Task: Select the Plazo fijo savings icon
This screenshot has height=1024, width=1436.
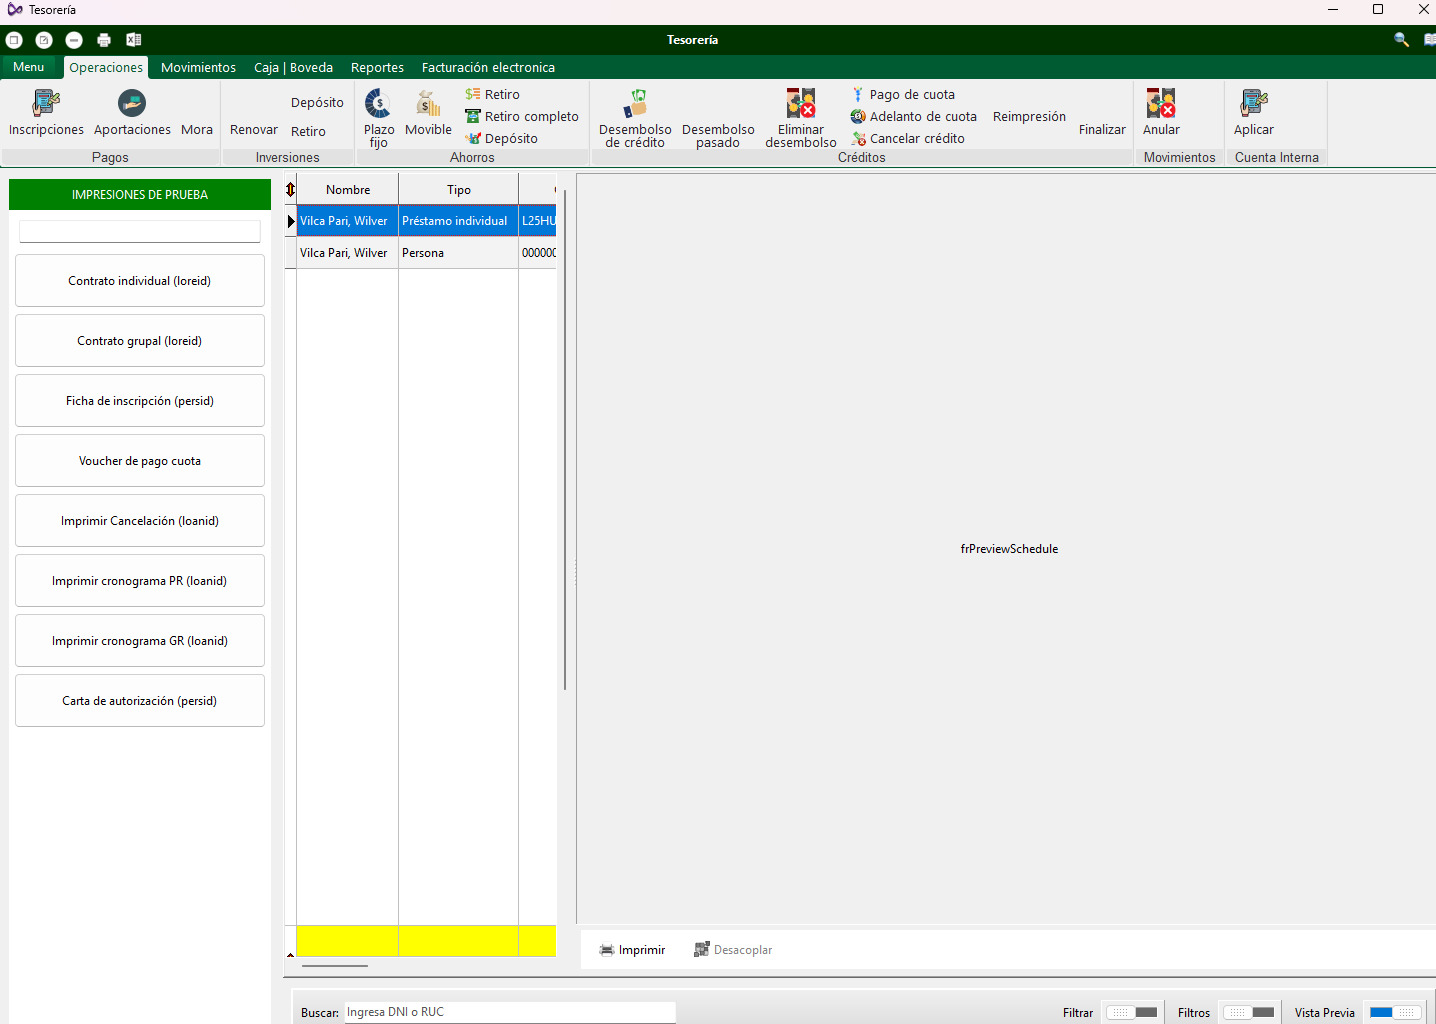Action: click(378, 104)
